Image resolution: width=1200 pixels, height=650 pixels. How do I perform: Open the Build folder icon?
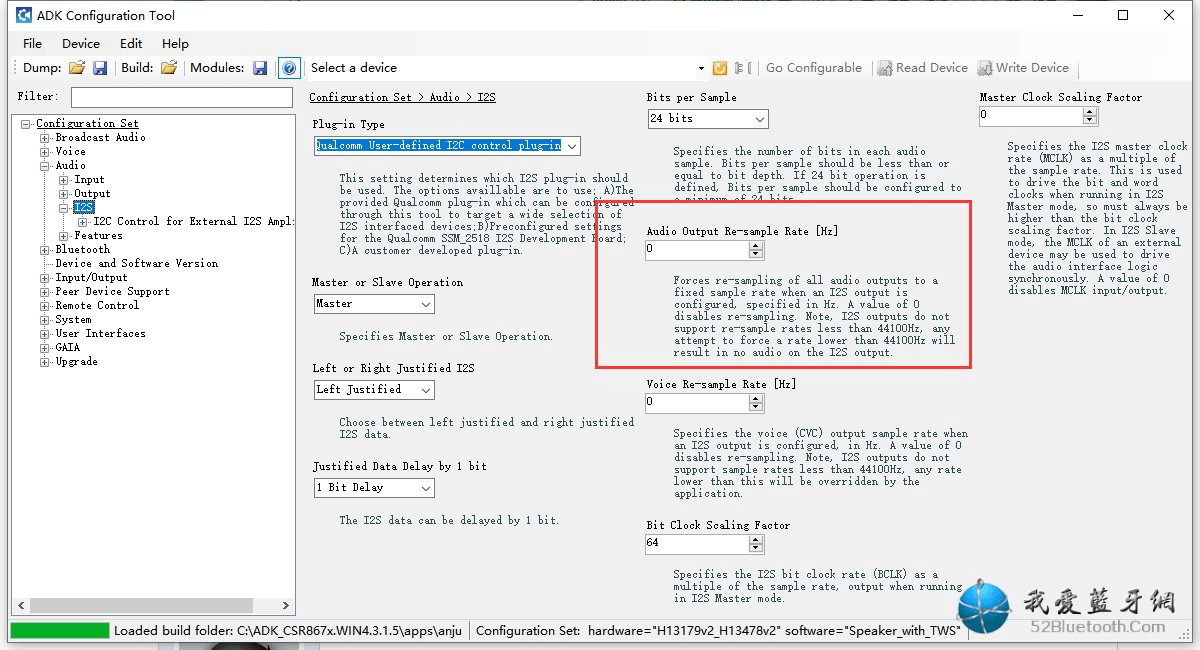[169, 68]
